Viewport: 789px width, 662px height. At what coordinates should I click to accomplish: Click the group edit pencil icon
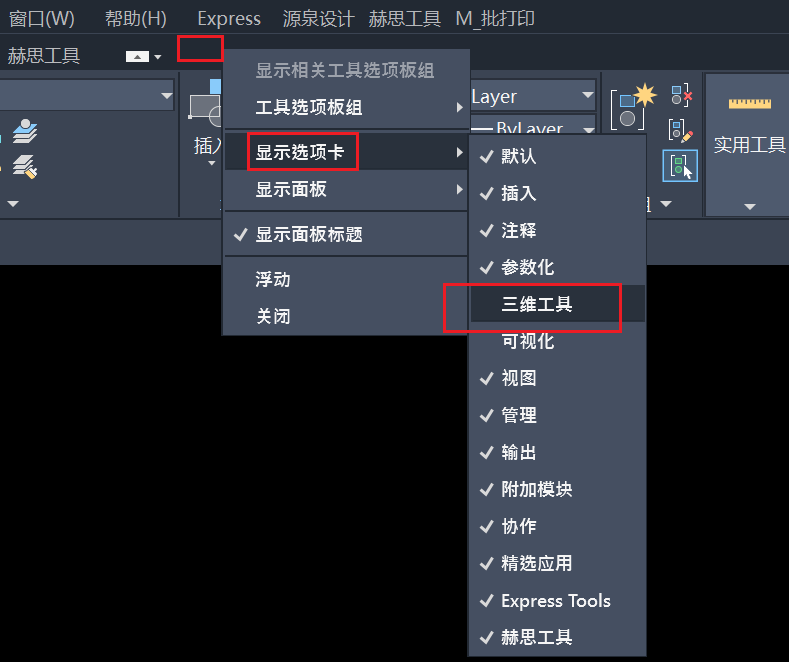pyautogui.click(x=680, y=130)
